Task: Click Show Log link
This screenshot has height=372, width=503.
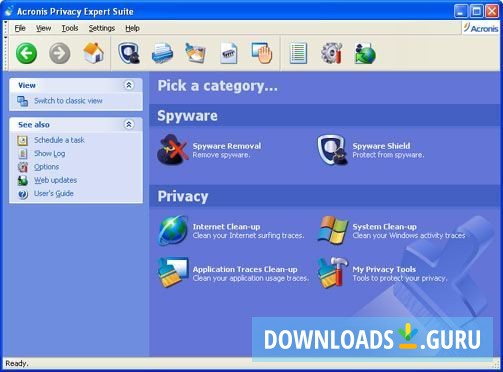Action: pyautogui.click(x=49, y=153)
